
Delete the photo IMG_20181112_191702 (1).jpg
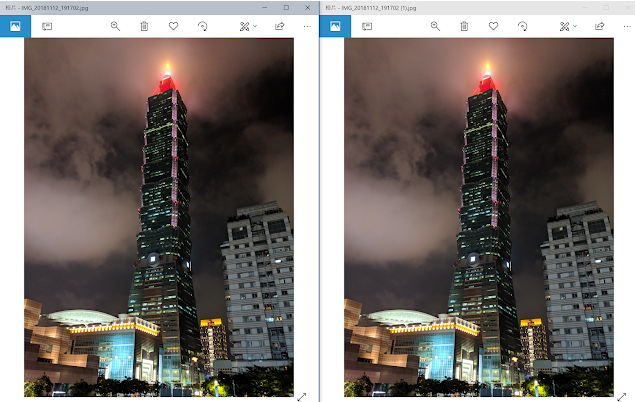coord(464,26)
